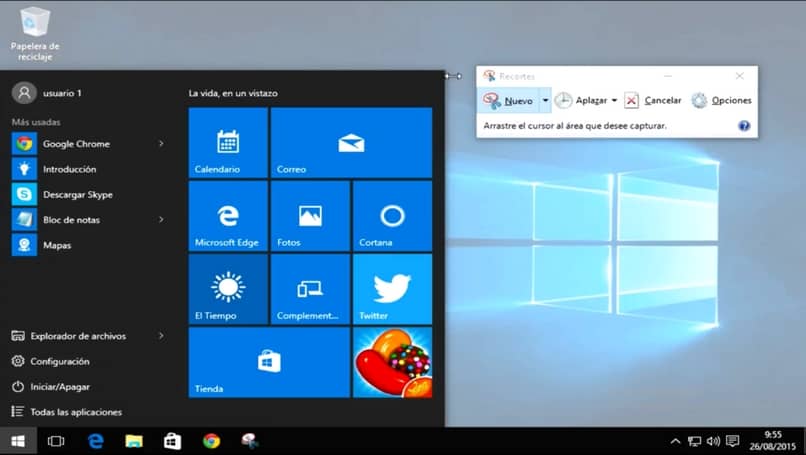Open El Tiempo weather tile
Image resolution: width=806 pixels, height=455 pixels.
tap(228, 289)
